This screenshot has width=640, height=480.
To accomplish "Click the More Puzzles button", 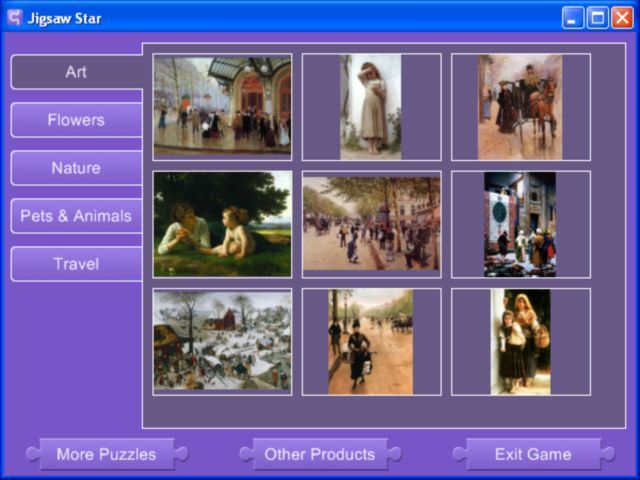I will (x=106, y=454).
